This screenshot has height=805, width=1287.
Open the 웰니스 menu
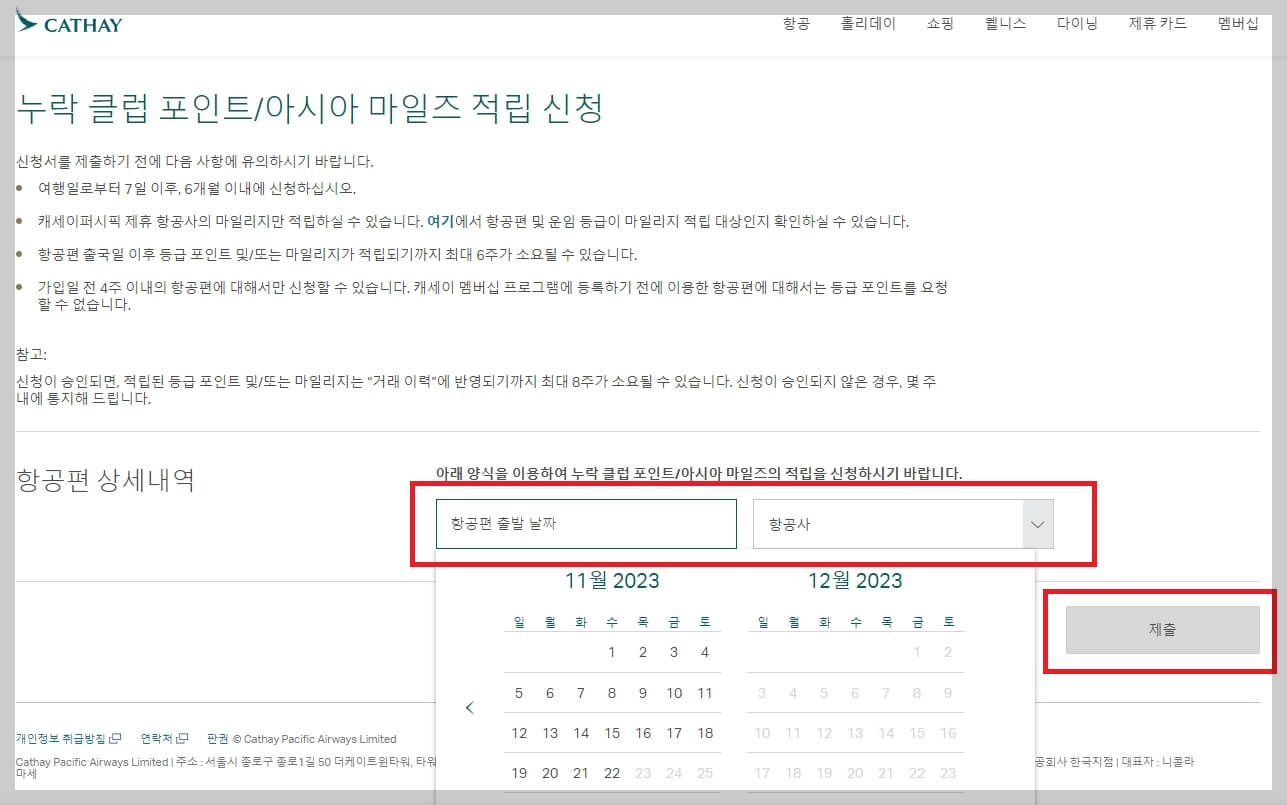(x=1005, y=23)
